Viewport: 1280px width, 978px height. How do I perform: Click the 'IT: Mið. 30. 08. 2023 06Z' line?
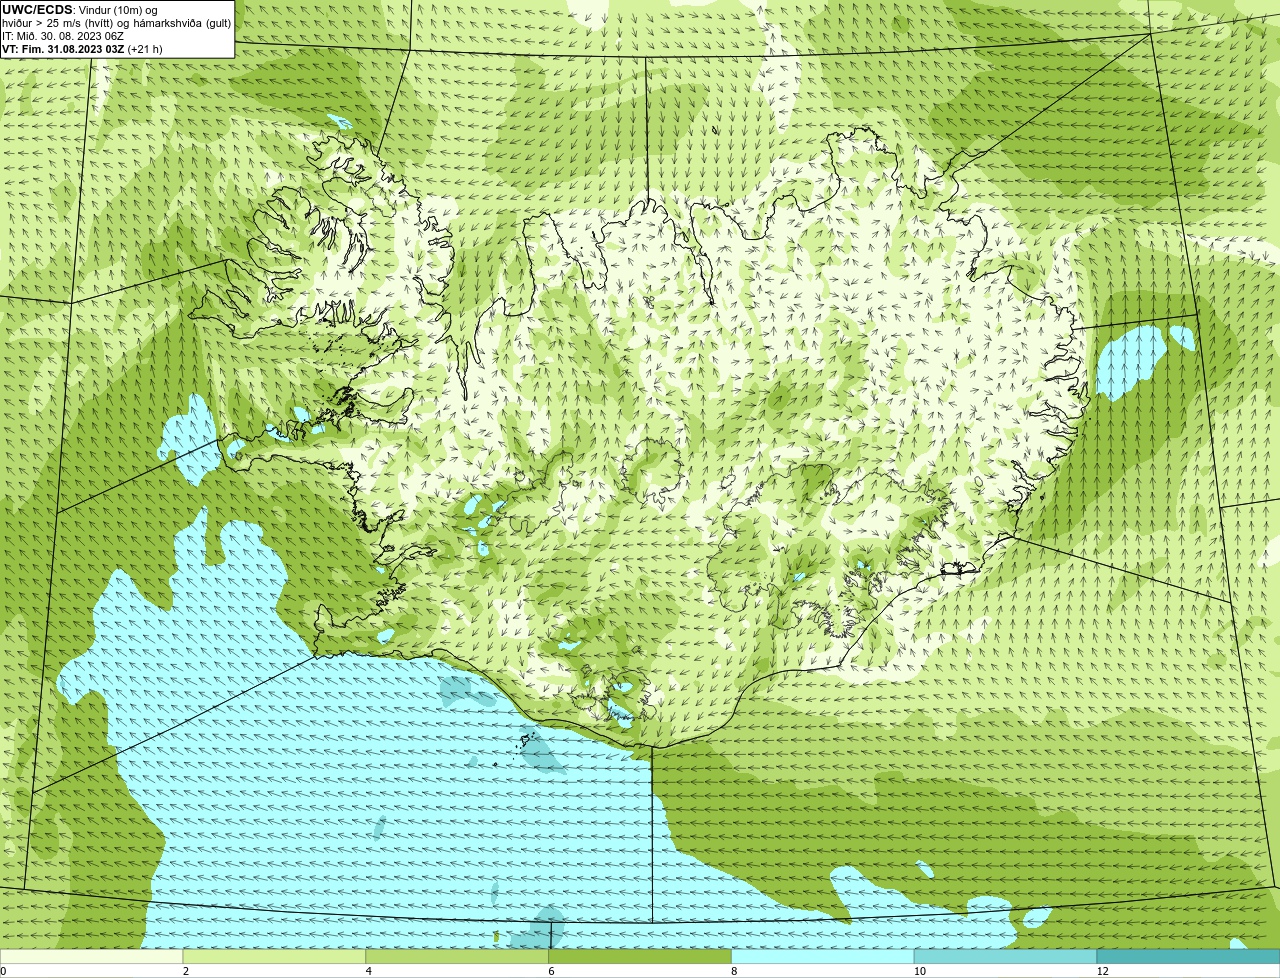[62, 36]
